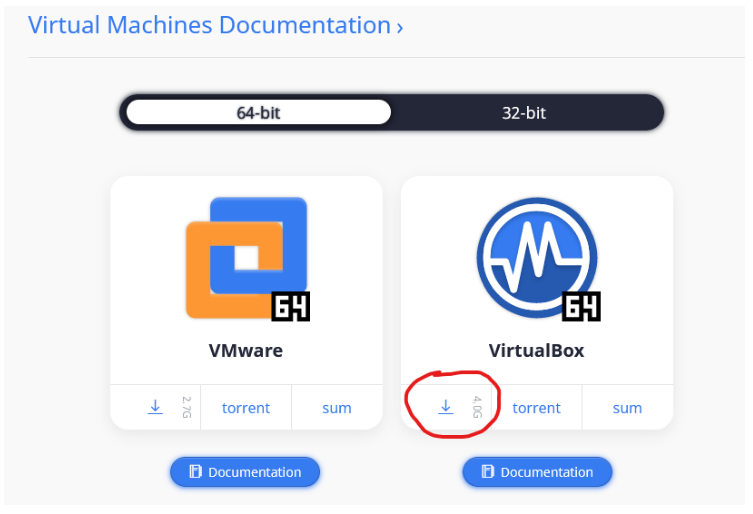Click the chevron after Virtual Machines Documentation

[x=400, y=28]
